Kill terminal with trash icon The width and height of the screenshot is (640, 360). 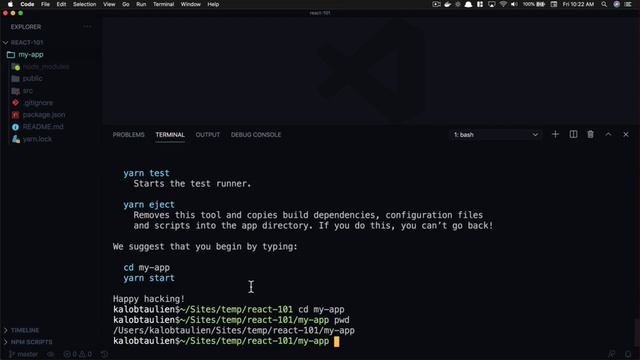590,134
